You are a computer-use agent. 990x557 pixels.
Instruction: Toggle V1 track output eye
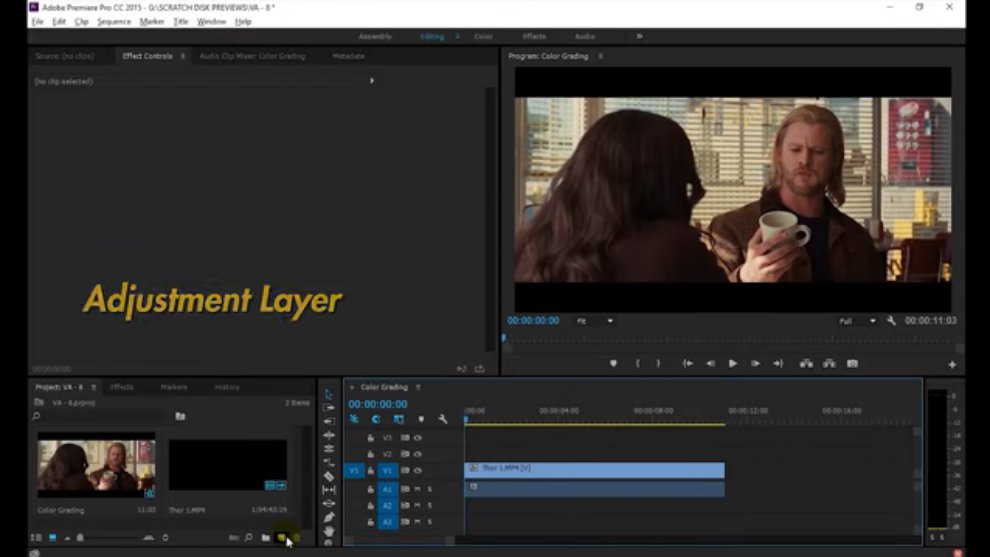pos(417,470)
